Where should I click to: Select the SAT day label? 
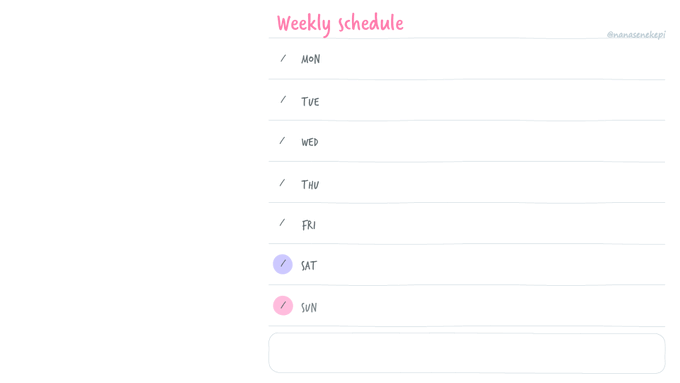(x=309, y=265)
